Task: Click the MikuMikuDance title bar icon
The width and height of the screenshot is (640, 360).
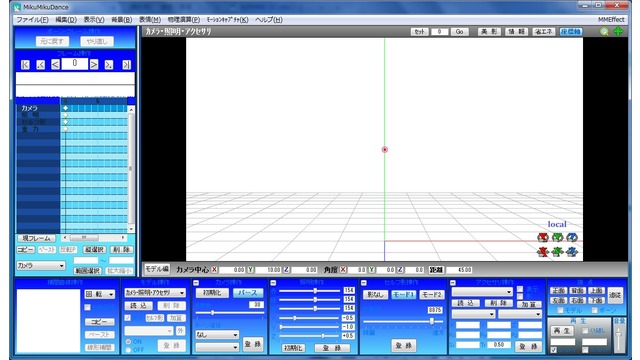Action: tap(17, 7)
